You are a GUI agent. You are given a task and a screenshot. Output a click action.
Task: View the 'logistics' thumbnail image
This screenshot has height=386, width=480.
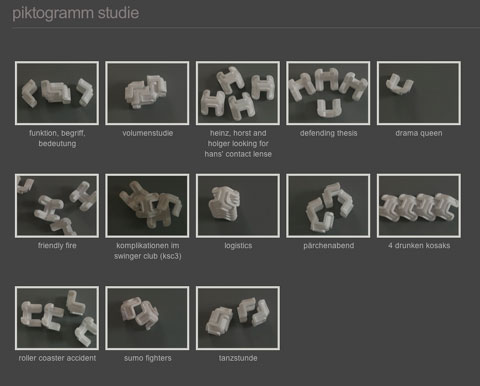(x=238, y=206)
